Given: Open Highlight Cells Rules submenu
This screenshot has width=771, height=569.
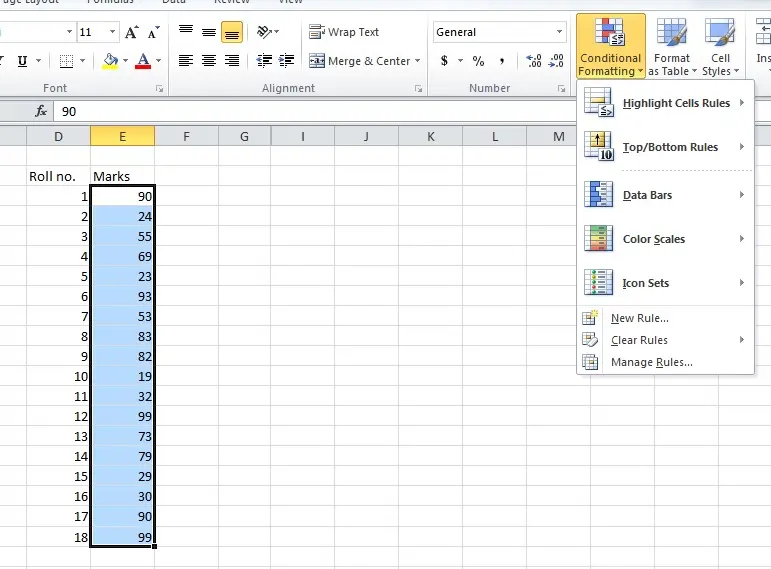Looking at the screenshot, I should pos(665,103).
